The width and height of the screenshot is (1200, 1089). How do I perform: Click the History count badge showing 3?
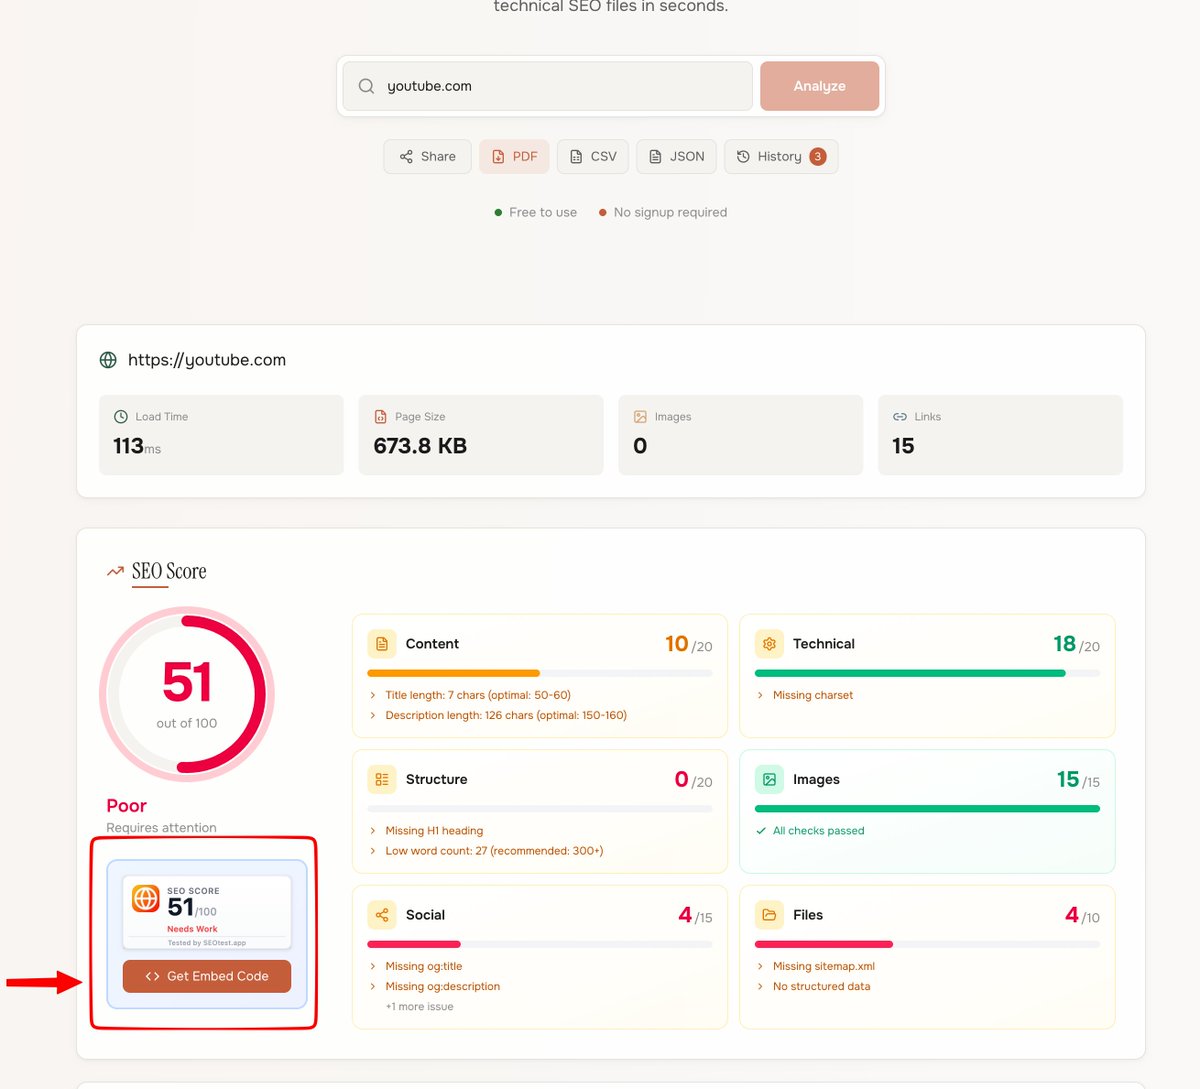pyautogui.click(x=818, y=156)
